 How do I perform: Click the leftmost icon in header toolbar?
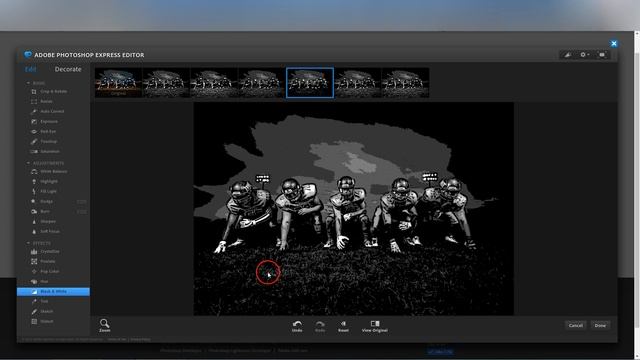tap(568, 55)
